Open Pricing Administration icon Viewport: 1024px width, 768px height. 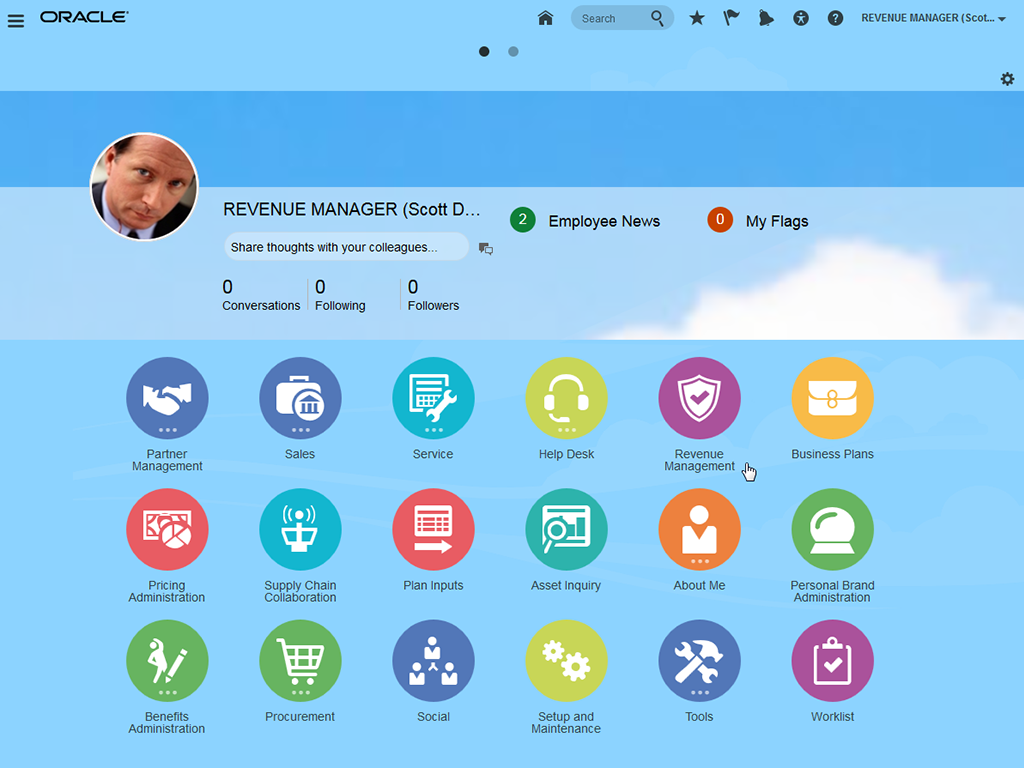(x=167, y=530)
